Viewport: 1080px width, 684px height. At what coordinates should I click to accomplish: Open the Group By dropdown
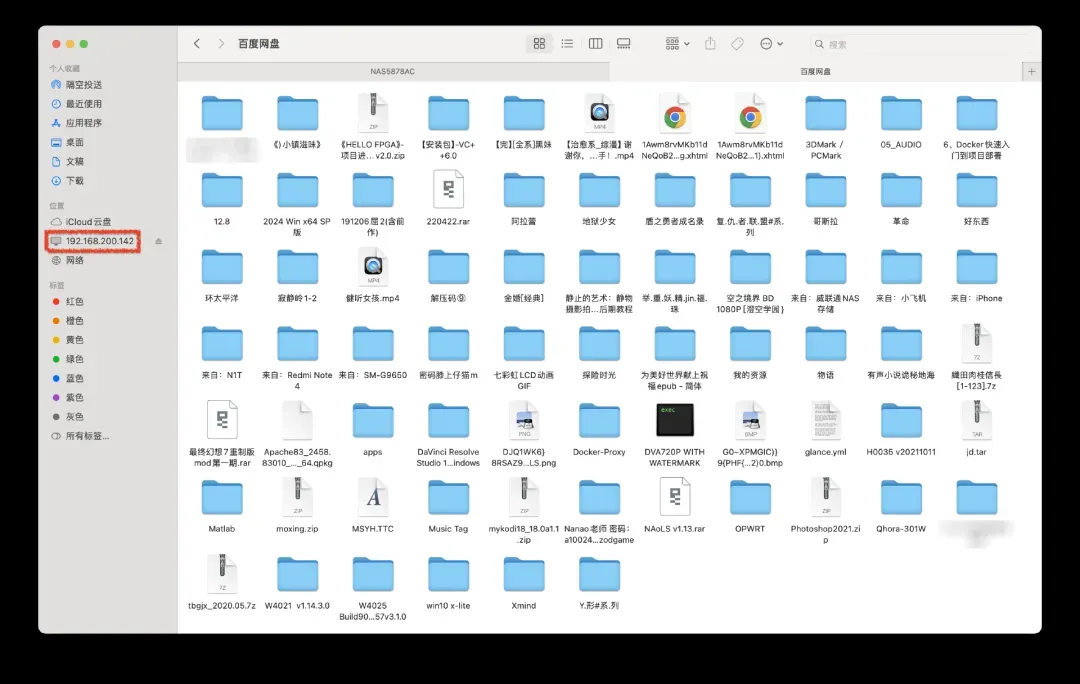pos(677,44)
